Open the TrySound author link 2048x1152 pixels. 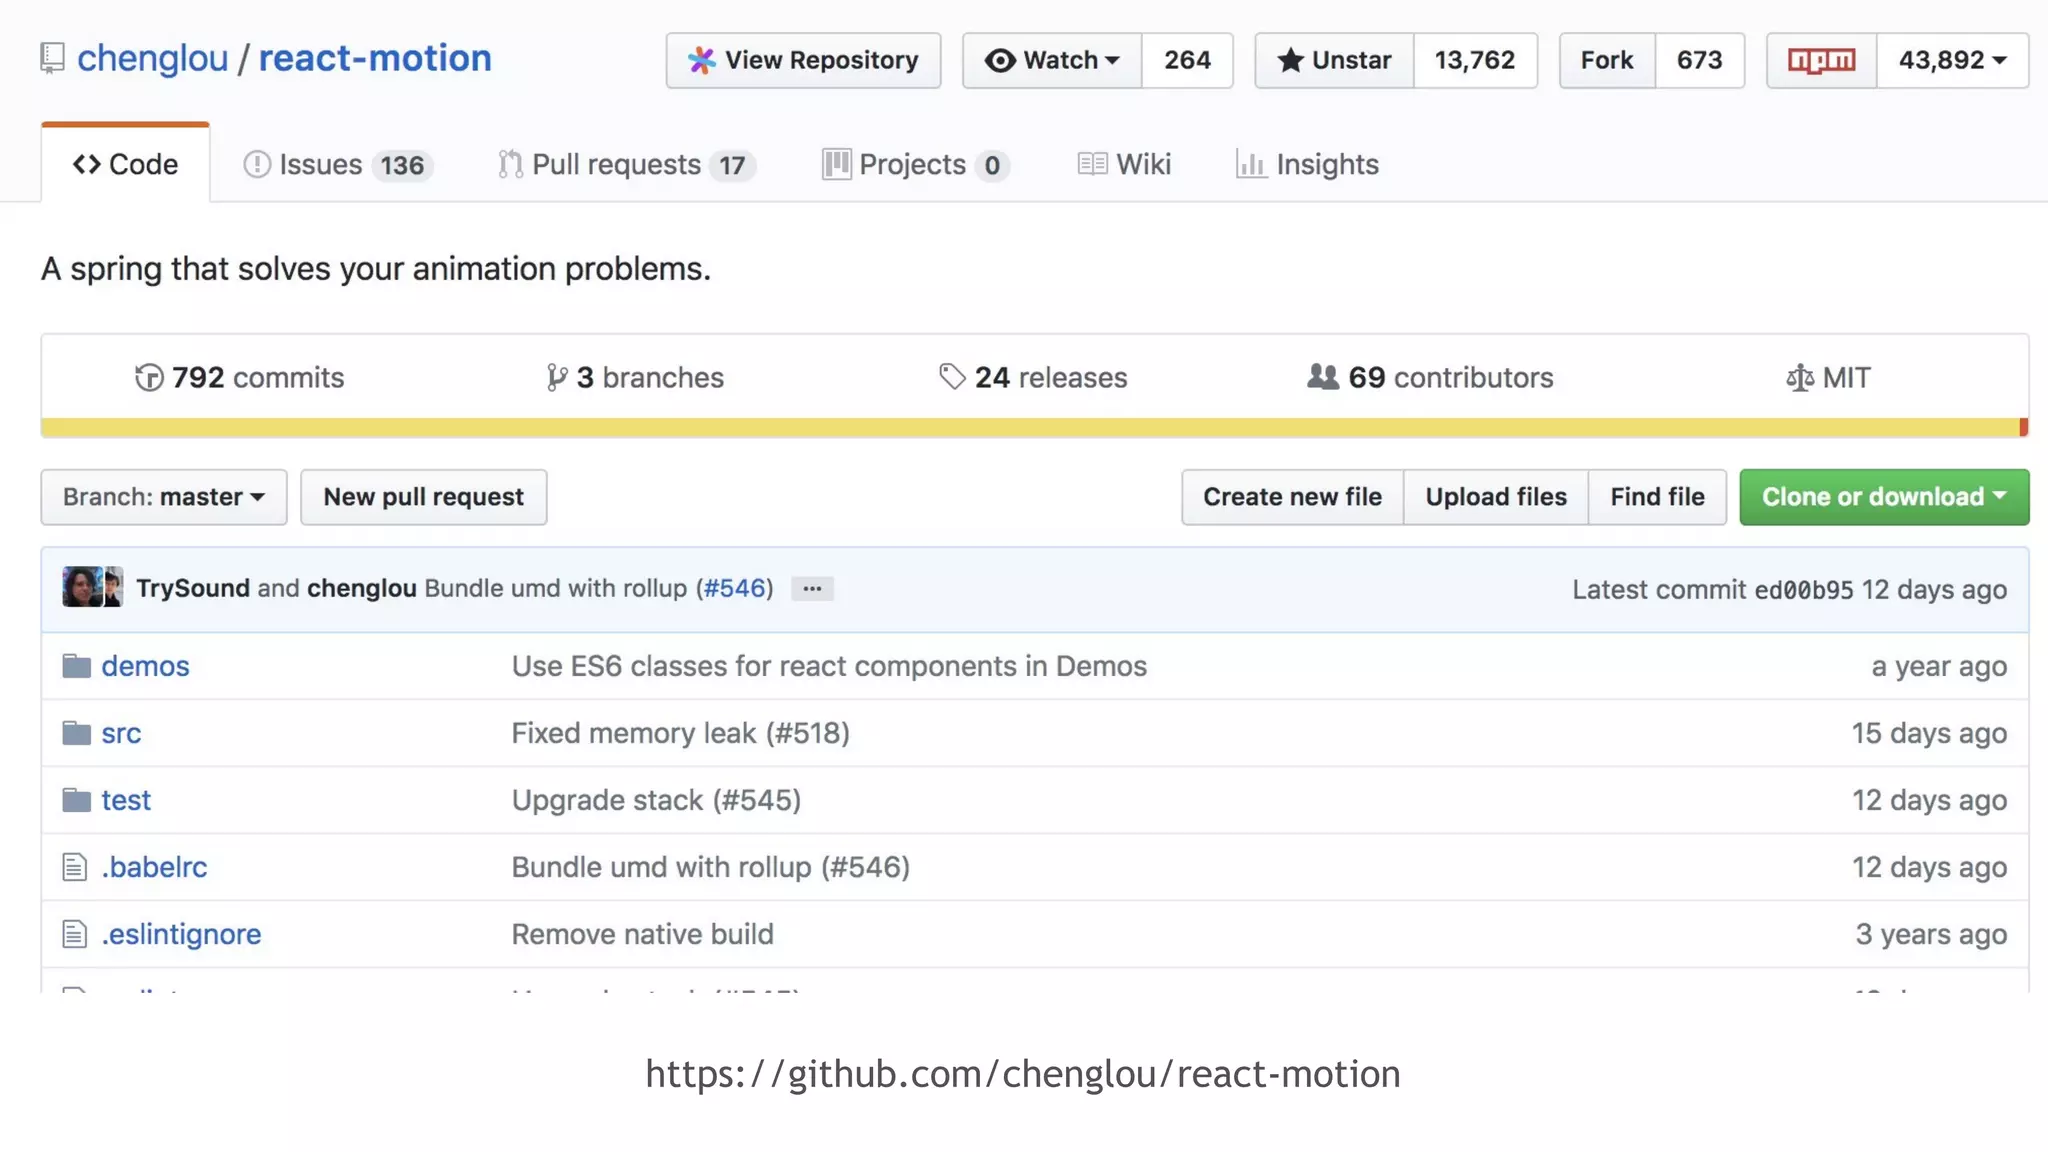click(193, 588)
